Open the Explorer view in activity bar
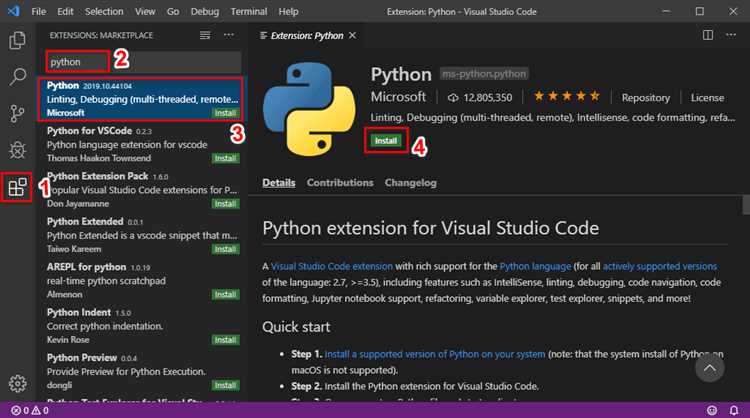 pos(17,41)
